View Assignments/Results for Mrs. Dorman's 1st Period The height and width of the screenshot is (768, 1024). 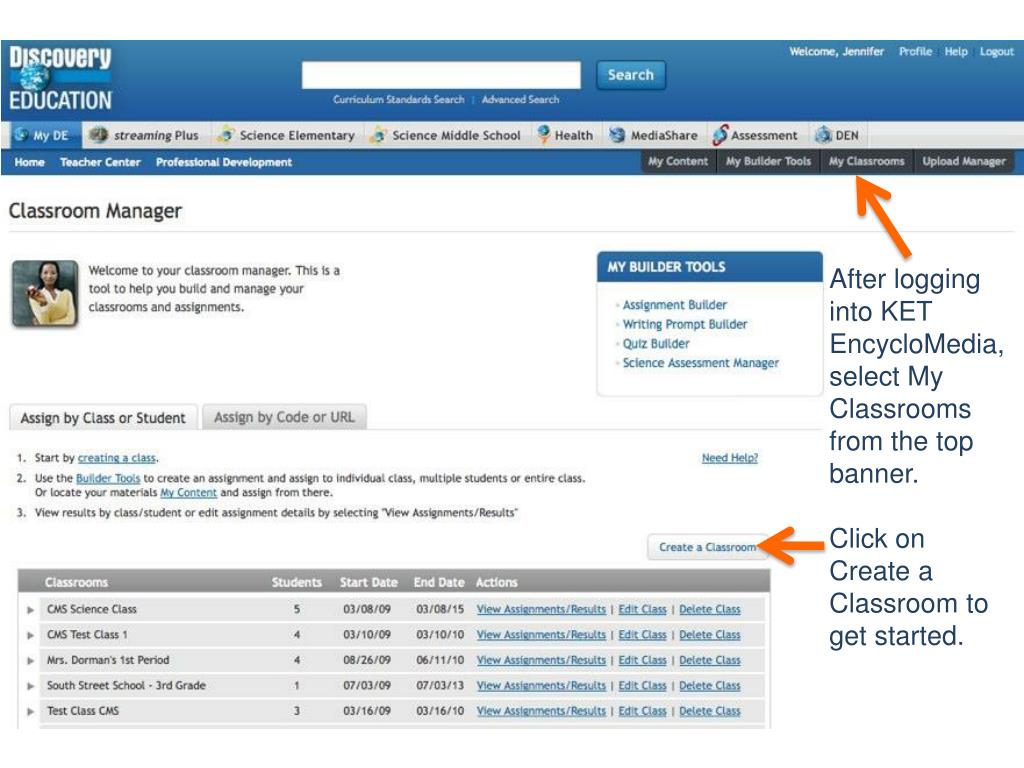[541, 660]
